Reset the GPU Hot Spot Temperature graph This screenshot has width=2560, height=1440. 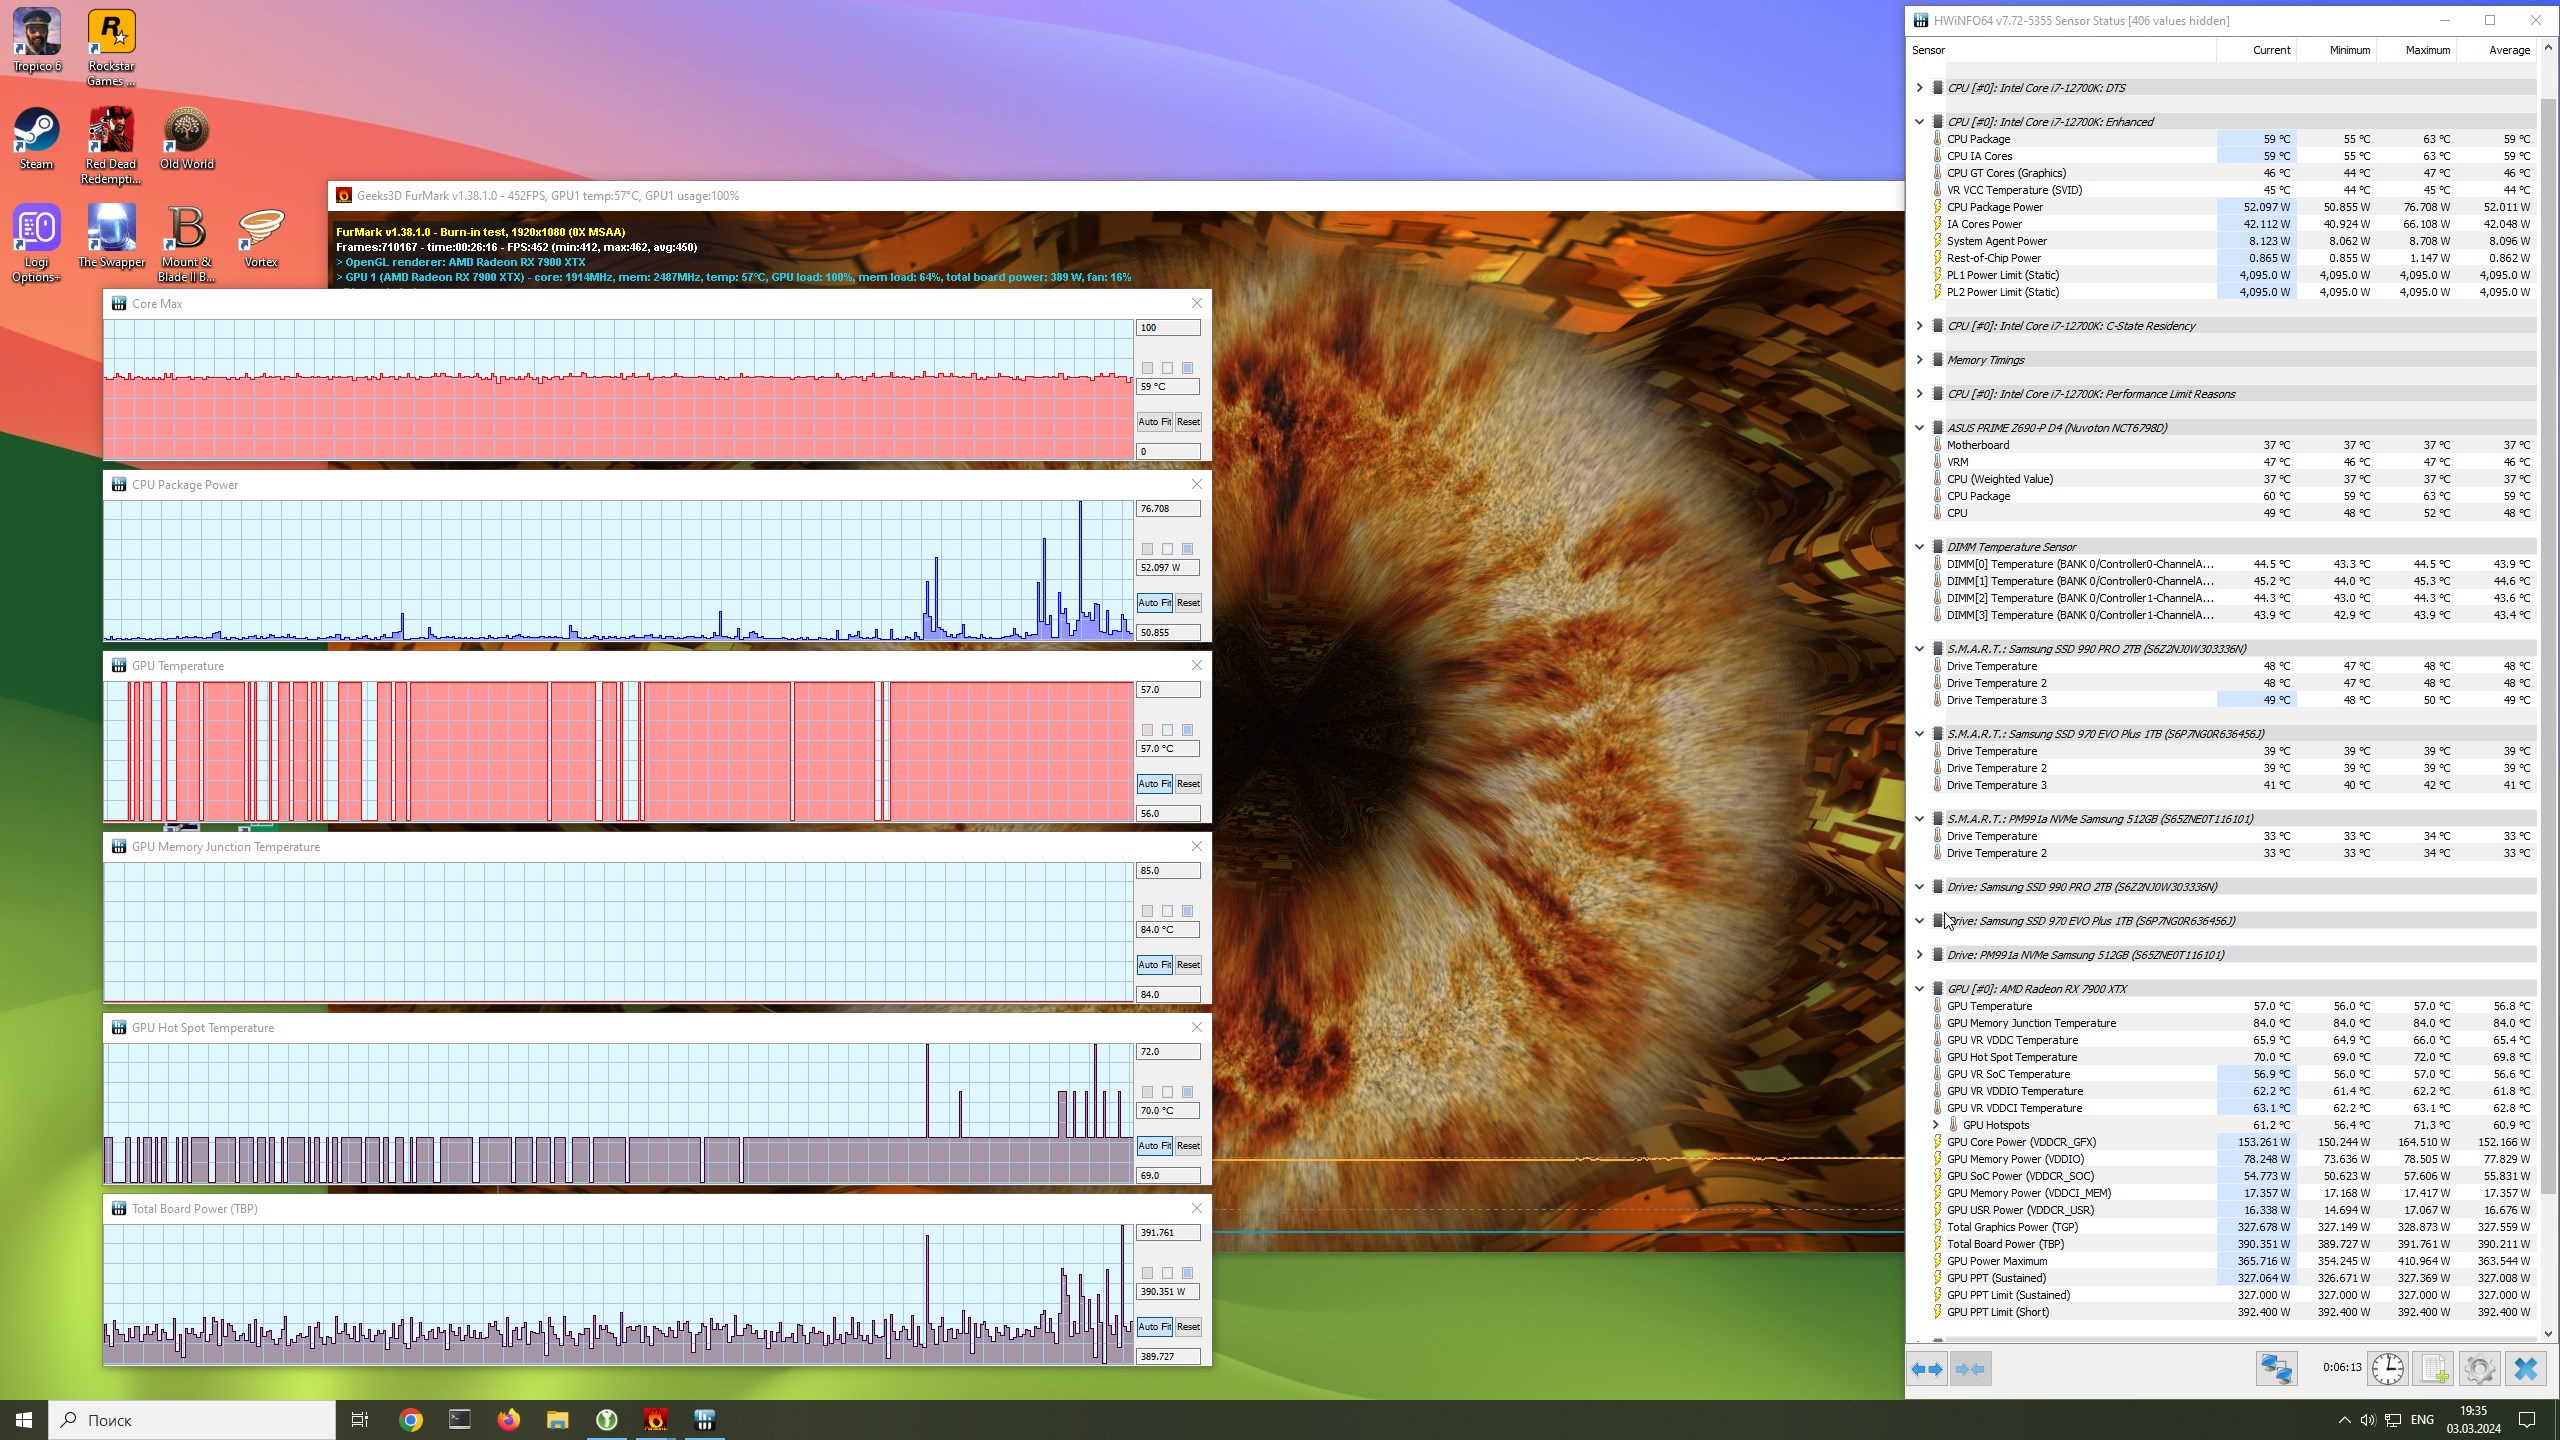coord(1188,1146)
